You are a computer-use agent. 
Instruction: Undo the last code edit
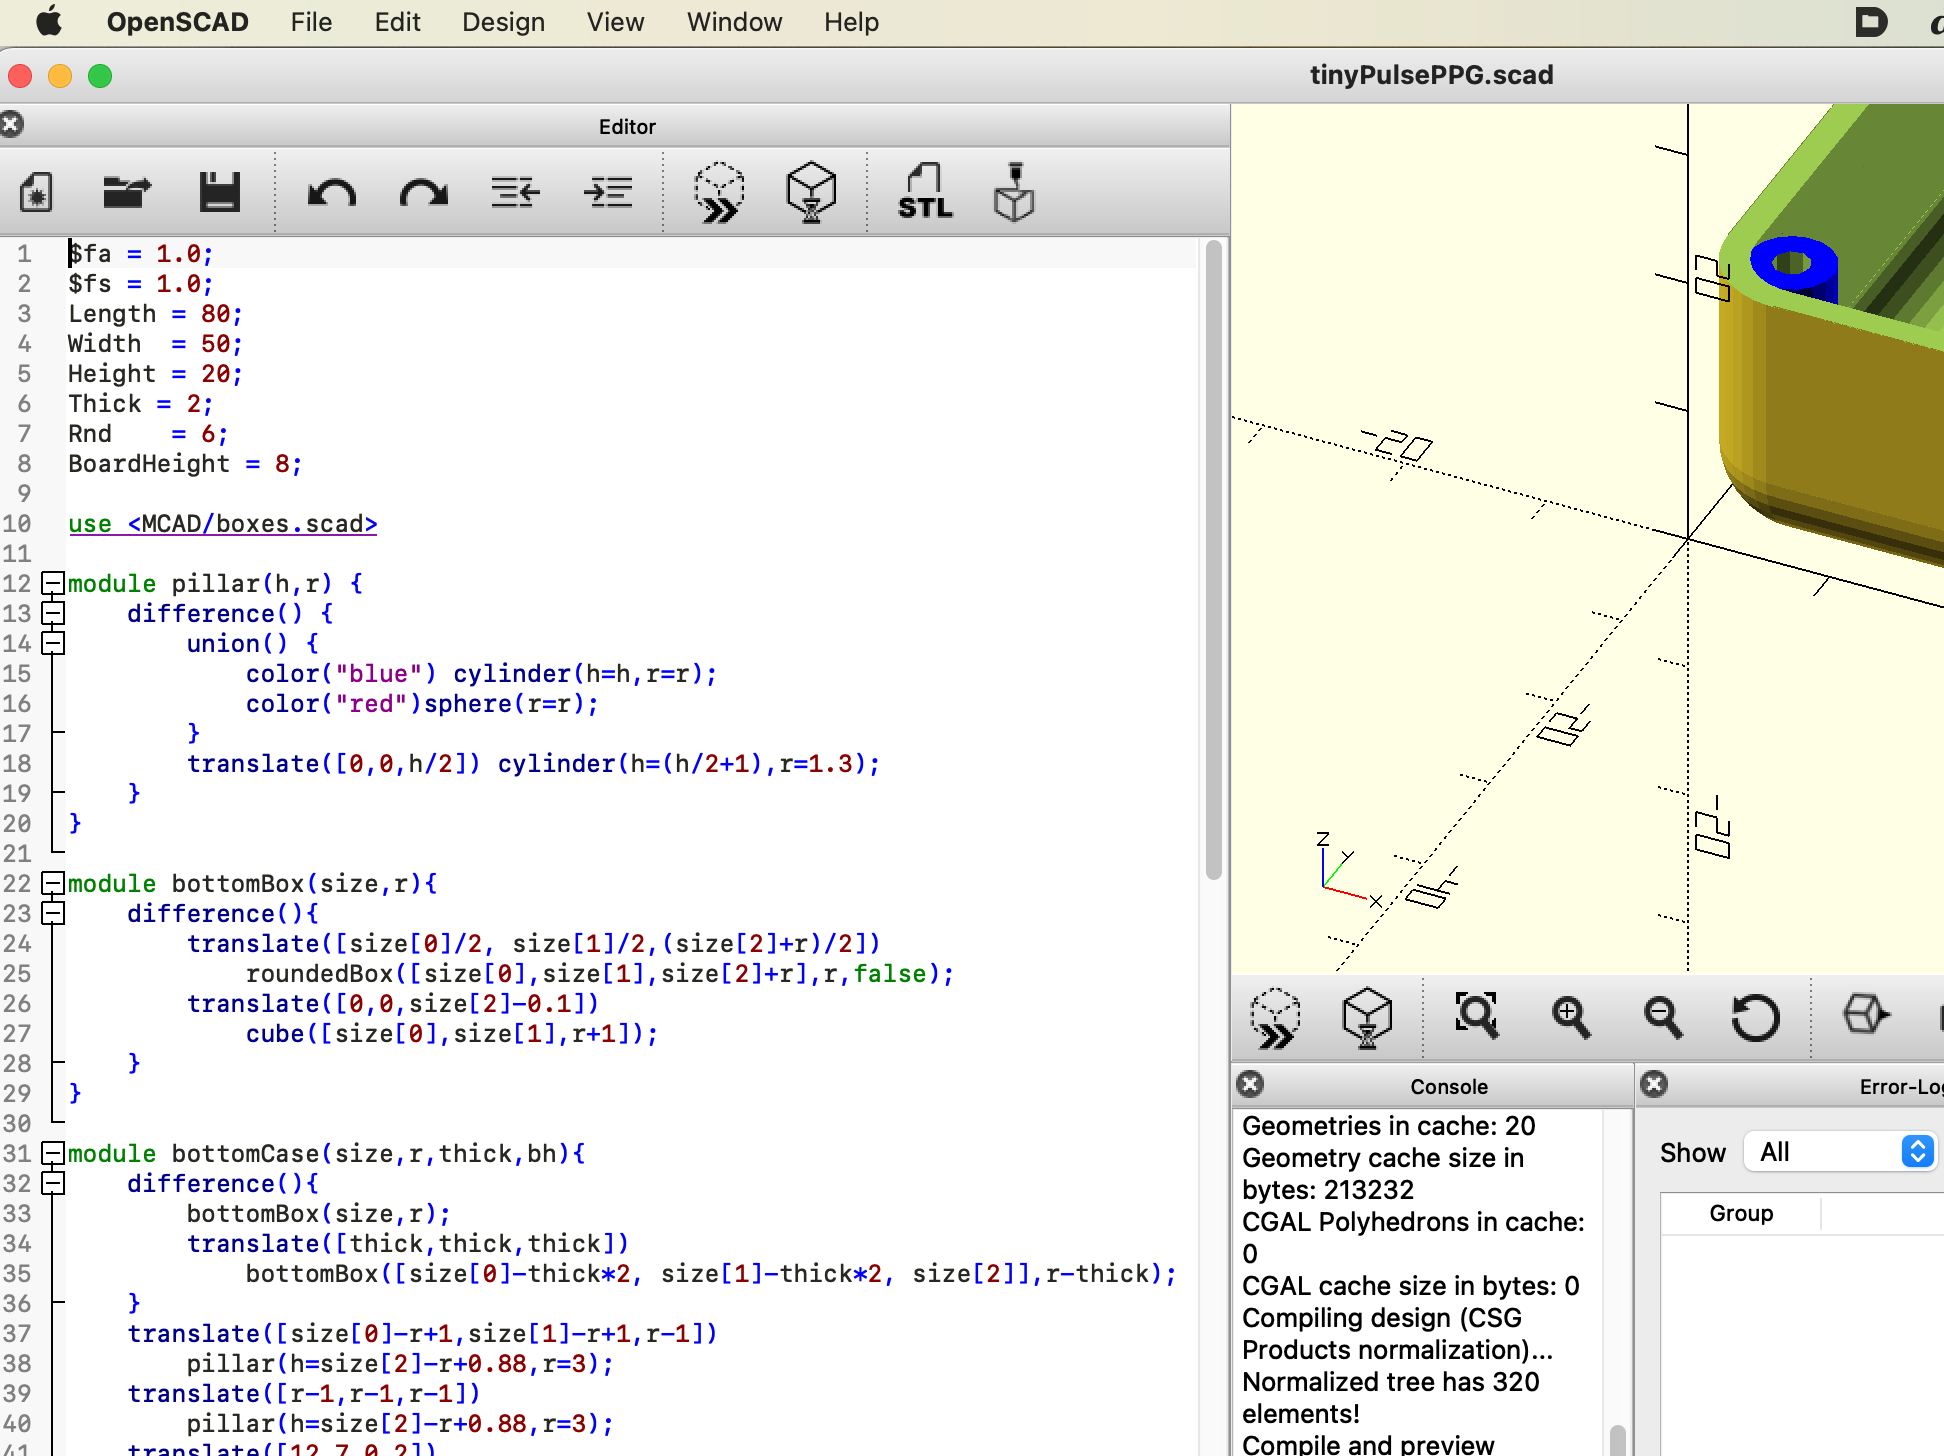point(331,192)
